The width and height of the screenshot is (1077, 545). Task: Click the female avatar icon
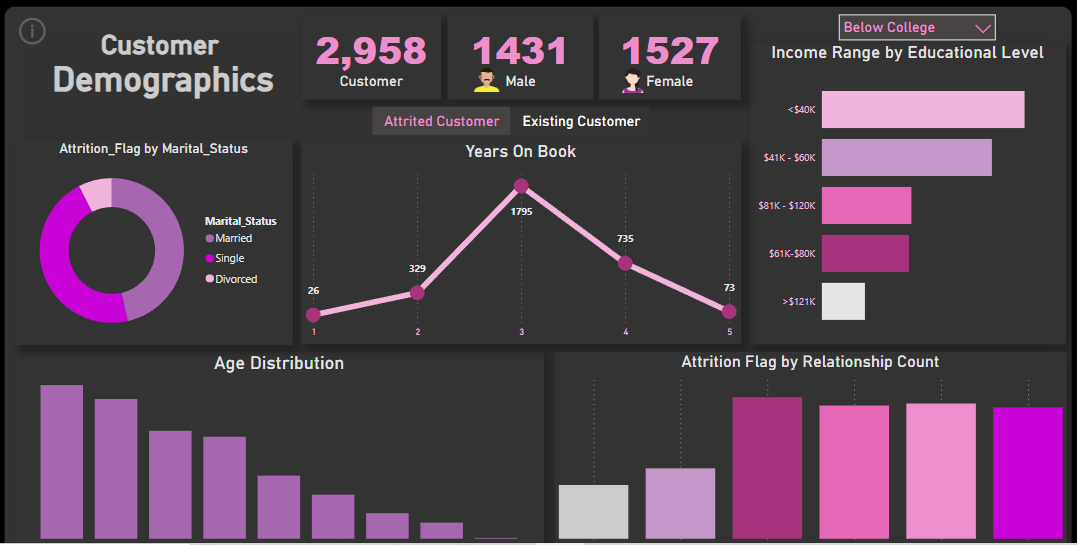point(632,82)
